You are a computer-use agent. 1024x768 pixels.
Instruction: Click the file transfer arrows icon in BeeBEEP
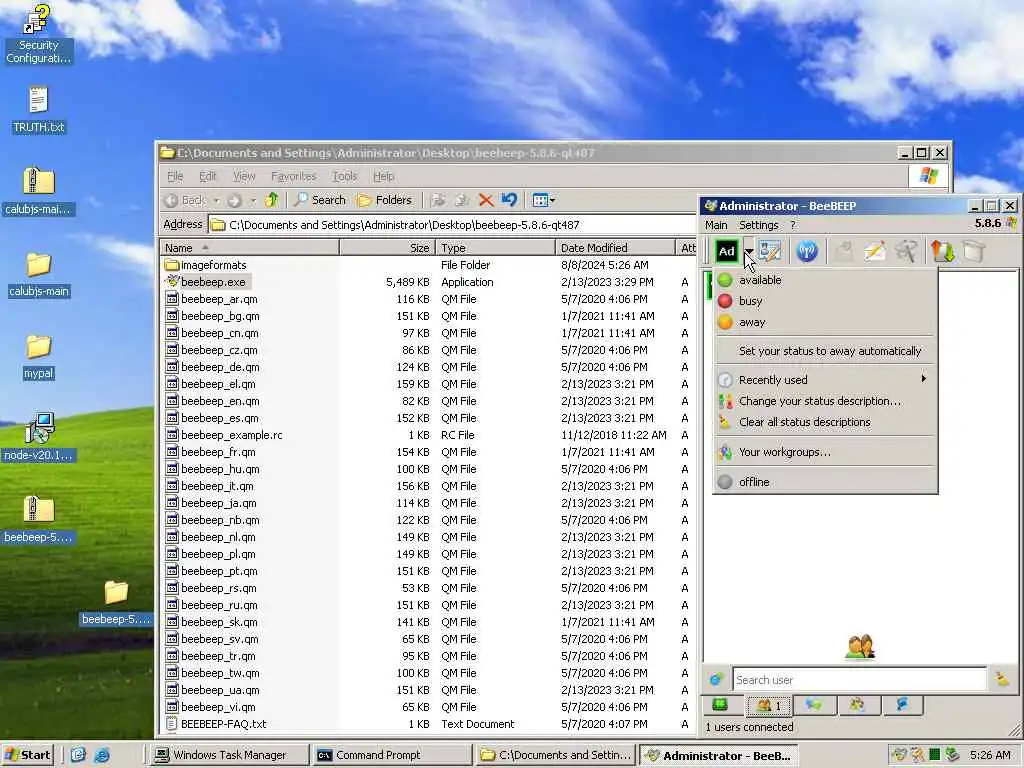[x=942, y=251]
